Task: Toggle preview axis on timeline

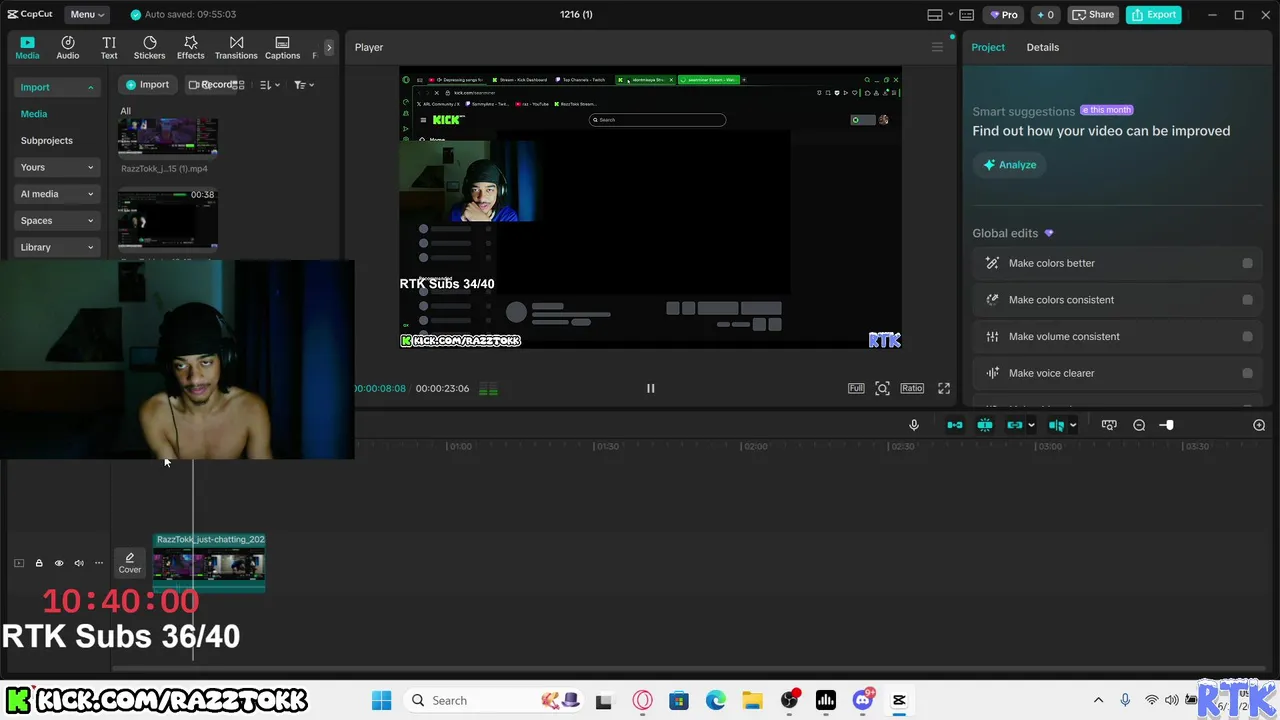Action: click(x=1056, y=425)
